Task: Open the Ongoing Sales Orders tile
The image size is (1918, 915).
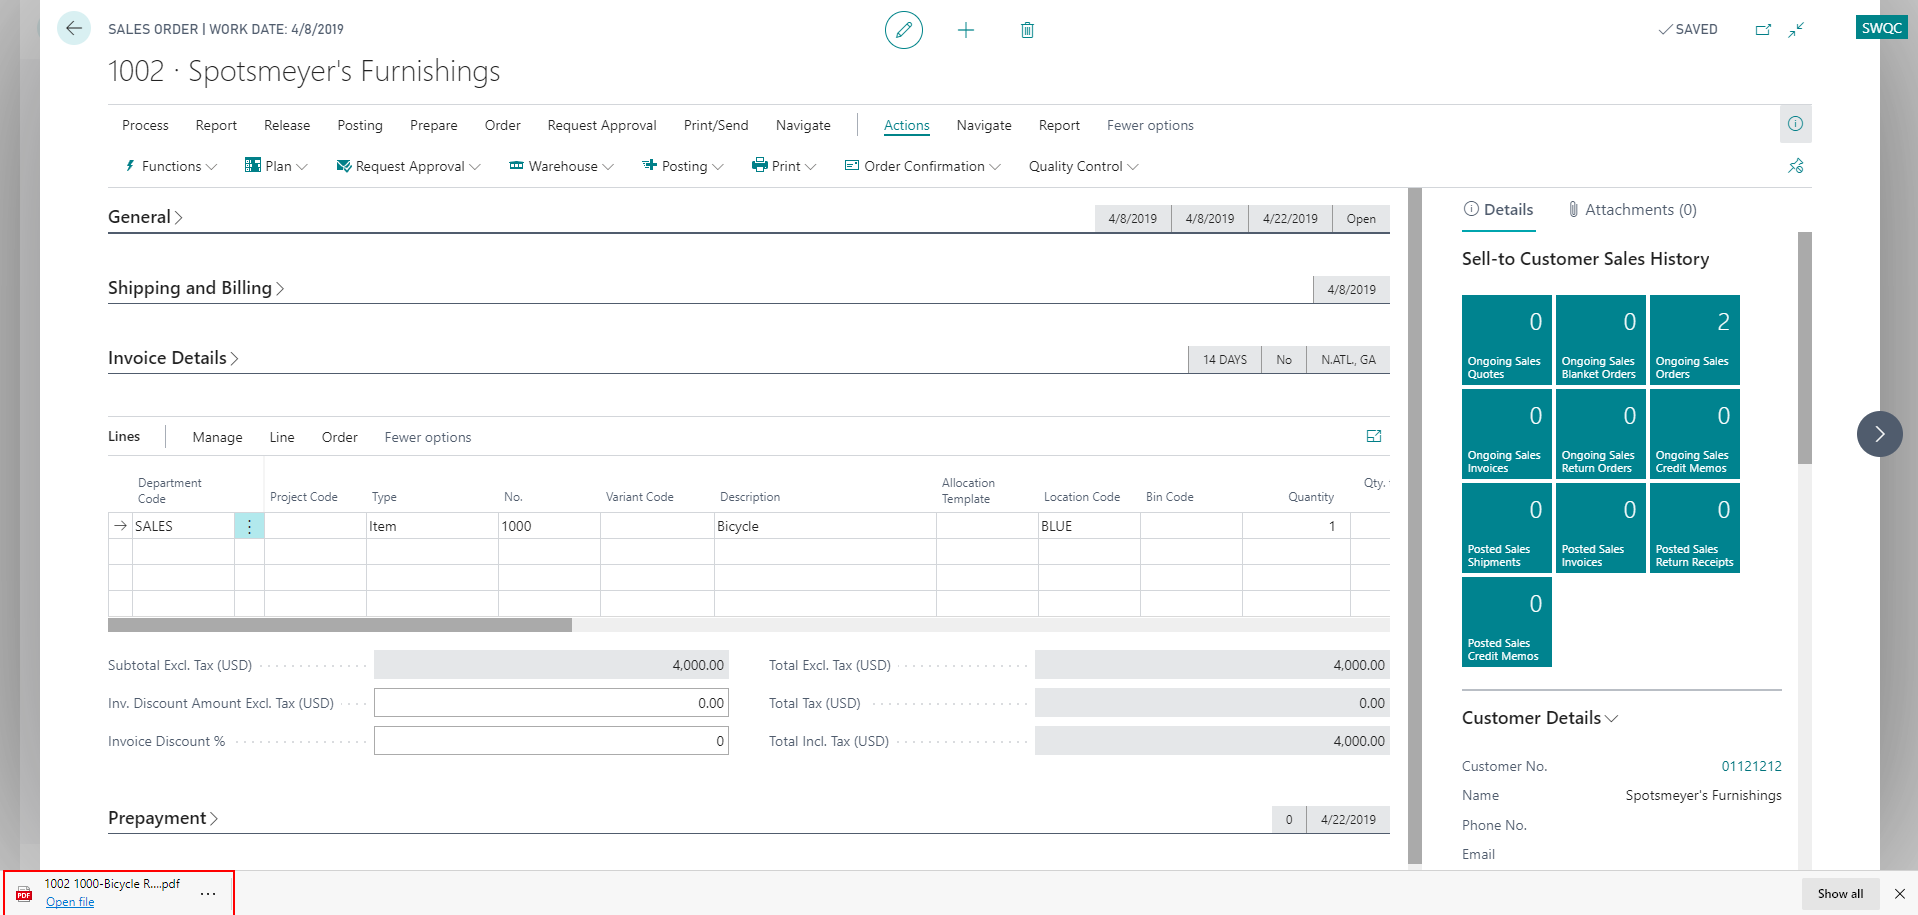Action: (1695, 340)
